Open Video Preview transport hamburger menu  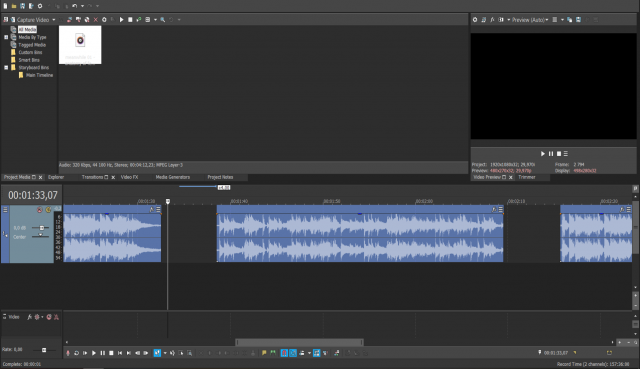coord(566,153)
